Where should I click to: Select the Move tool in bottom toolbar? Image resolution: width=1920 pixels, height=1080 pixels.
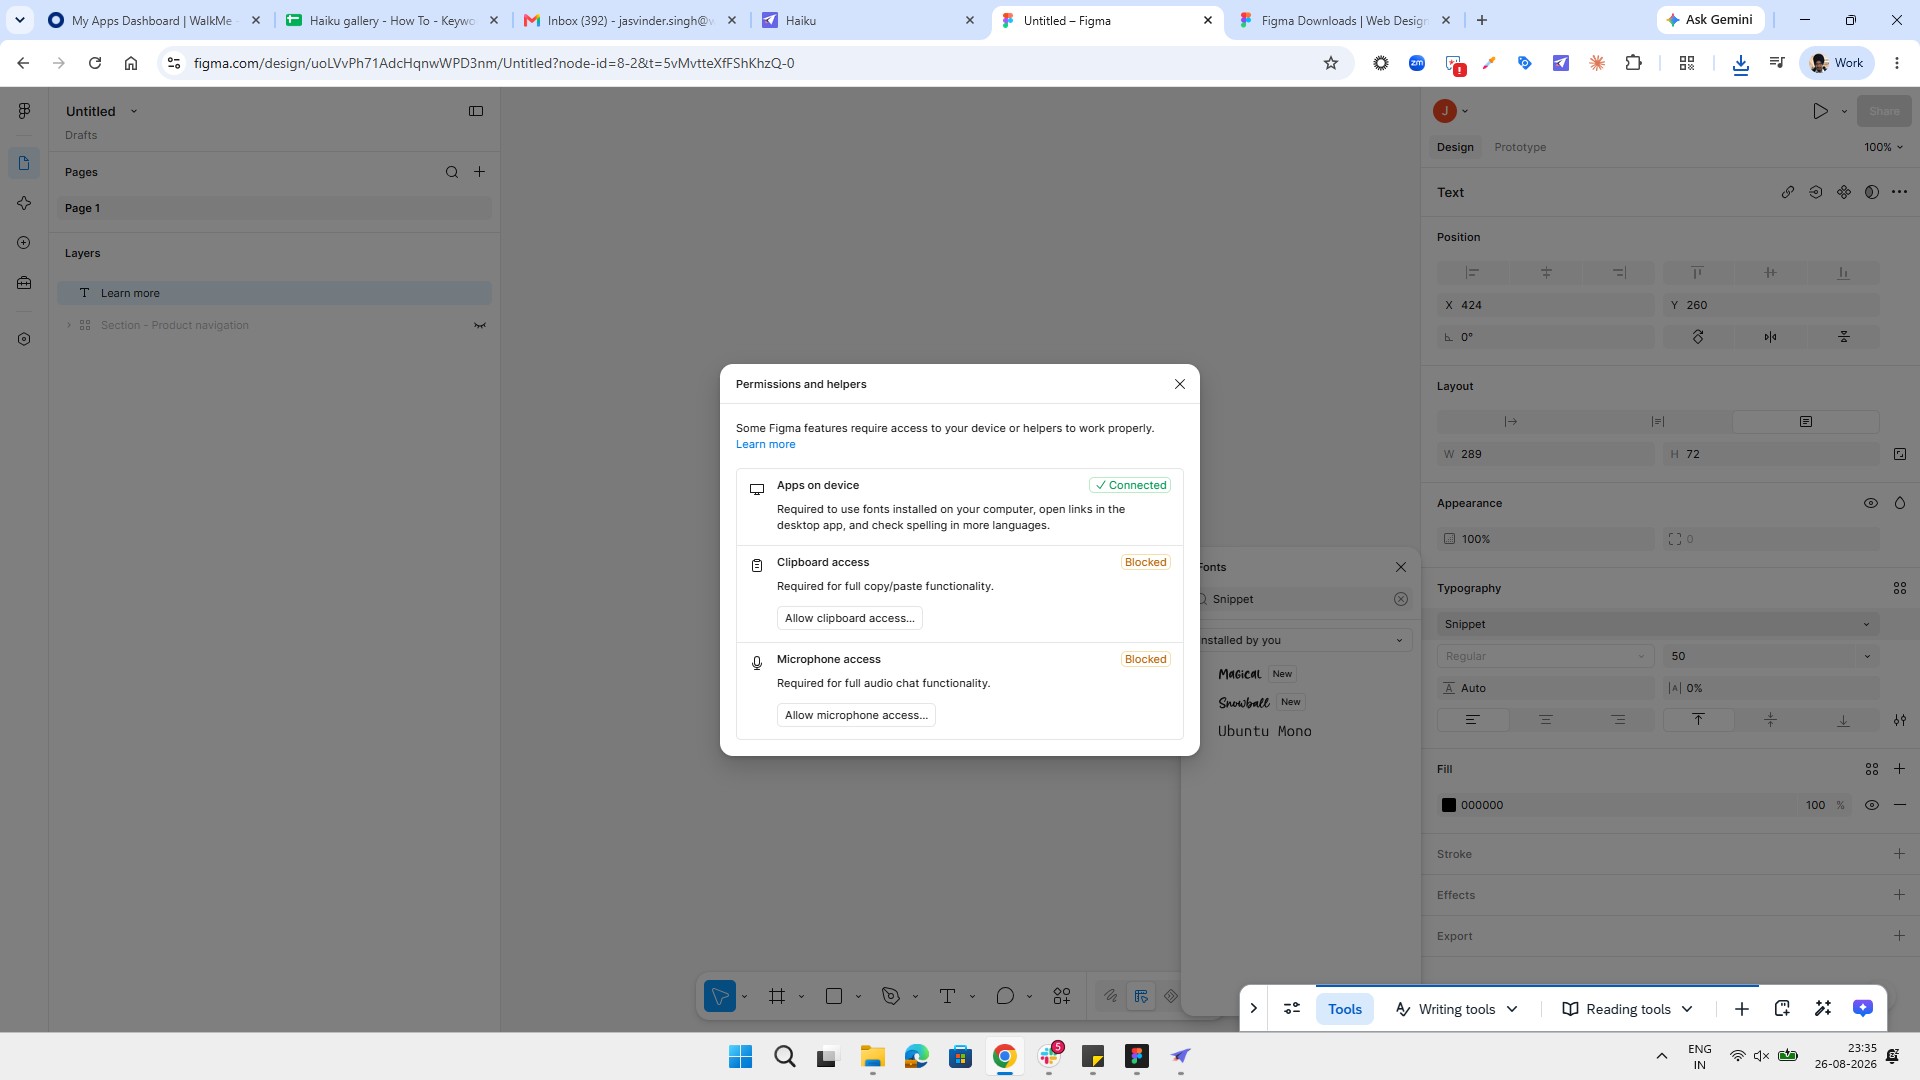pyautogui.click(x=719, y=996)
